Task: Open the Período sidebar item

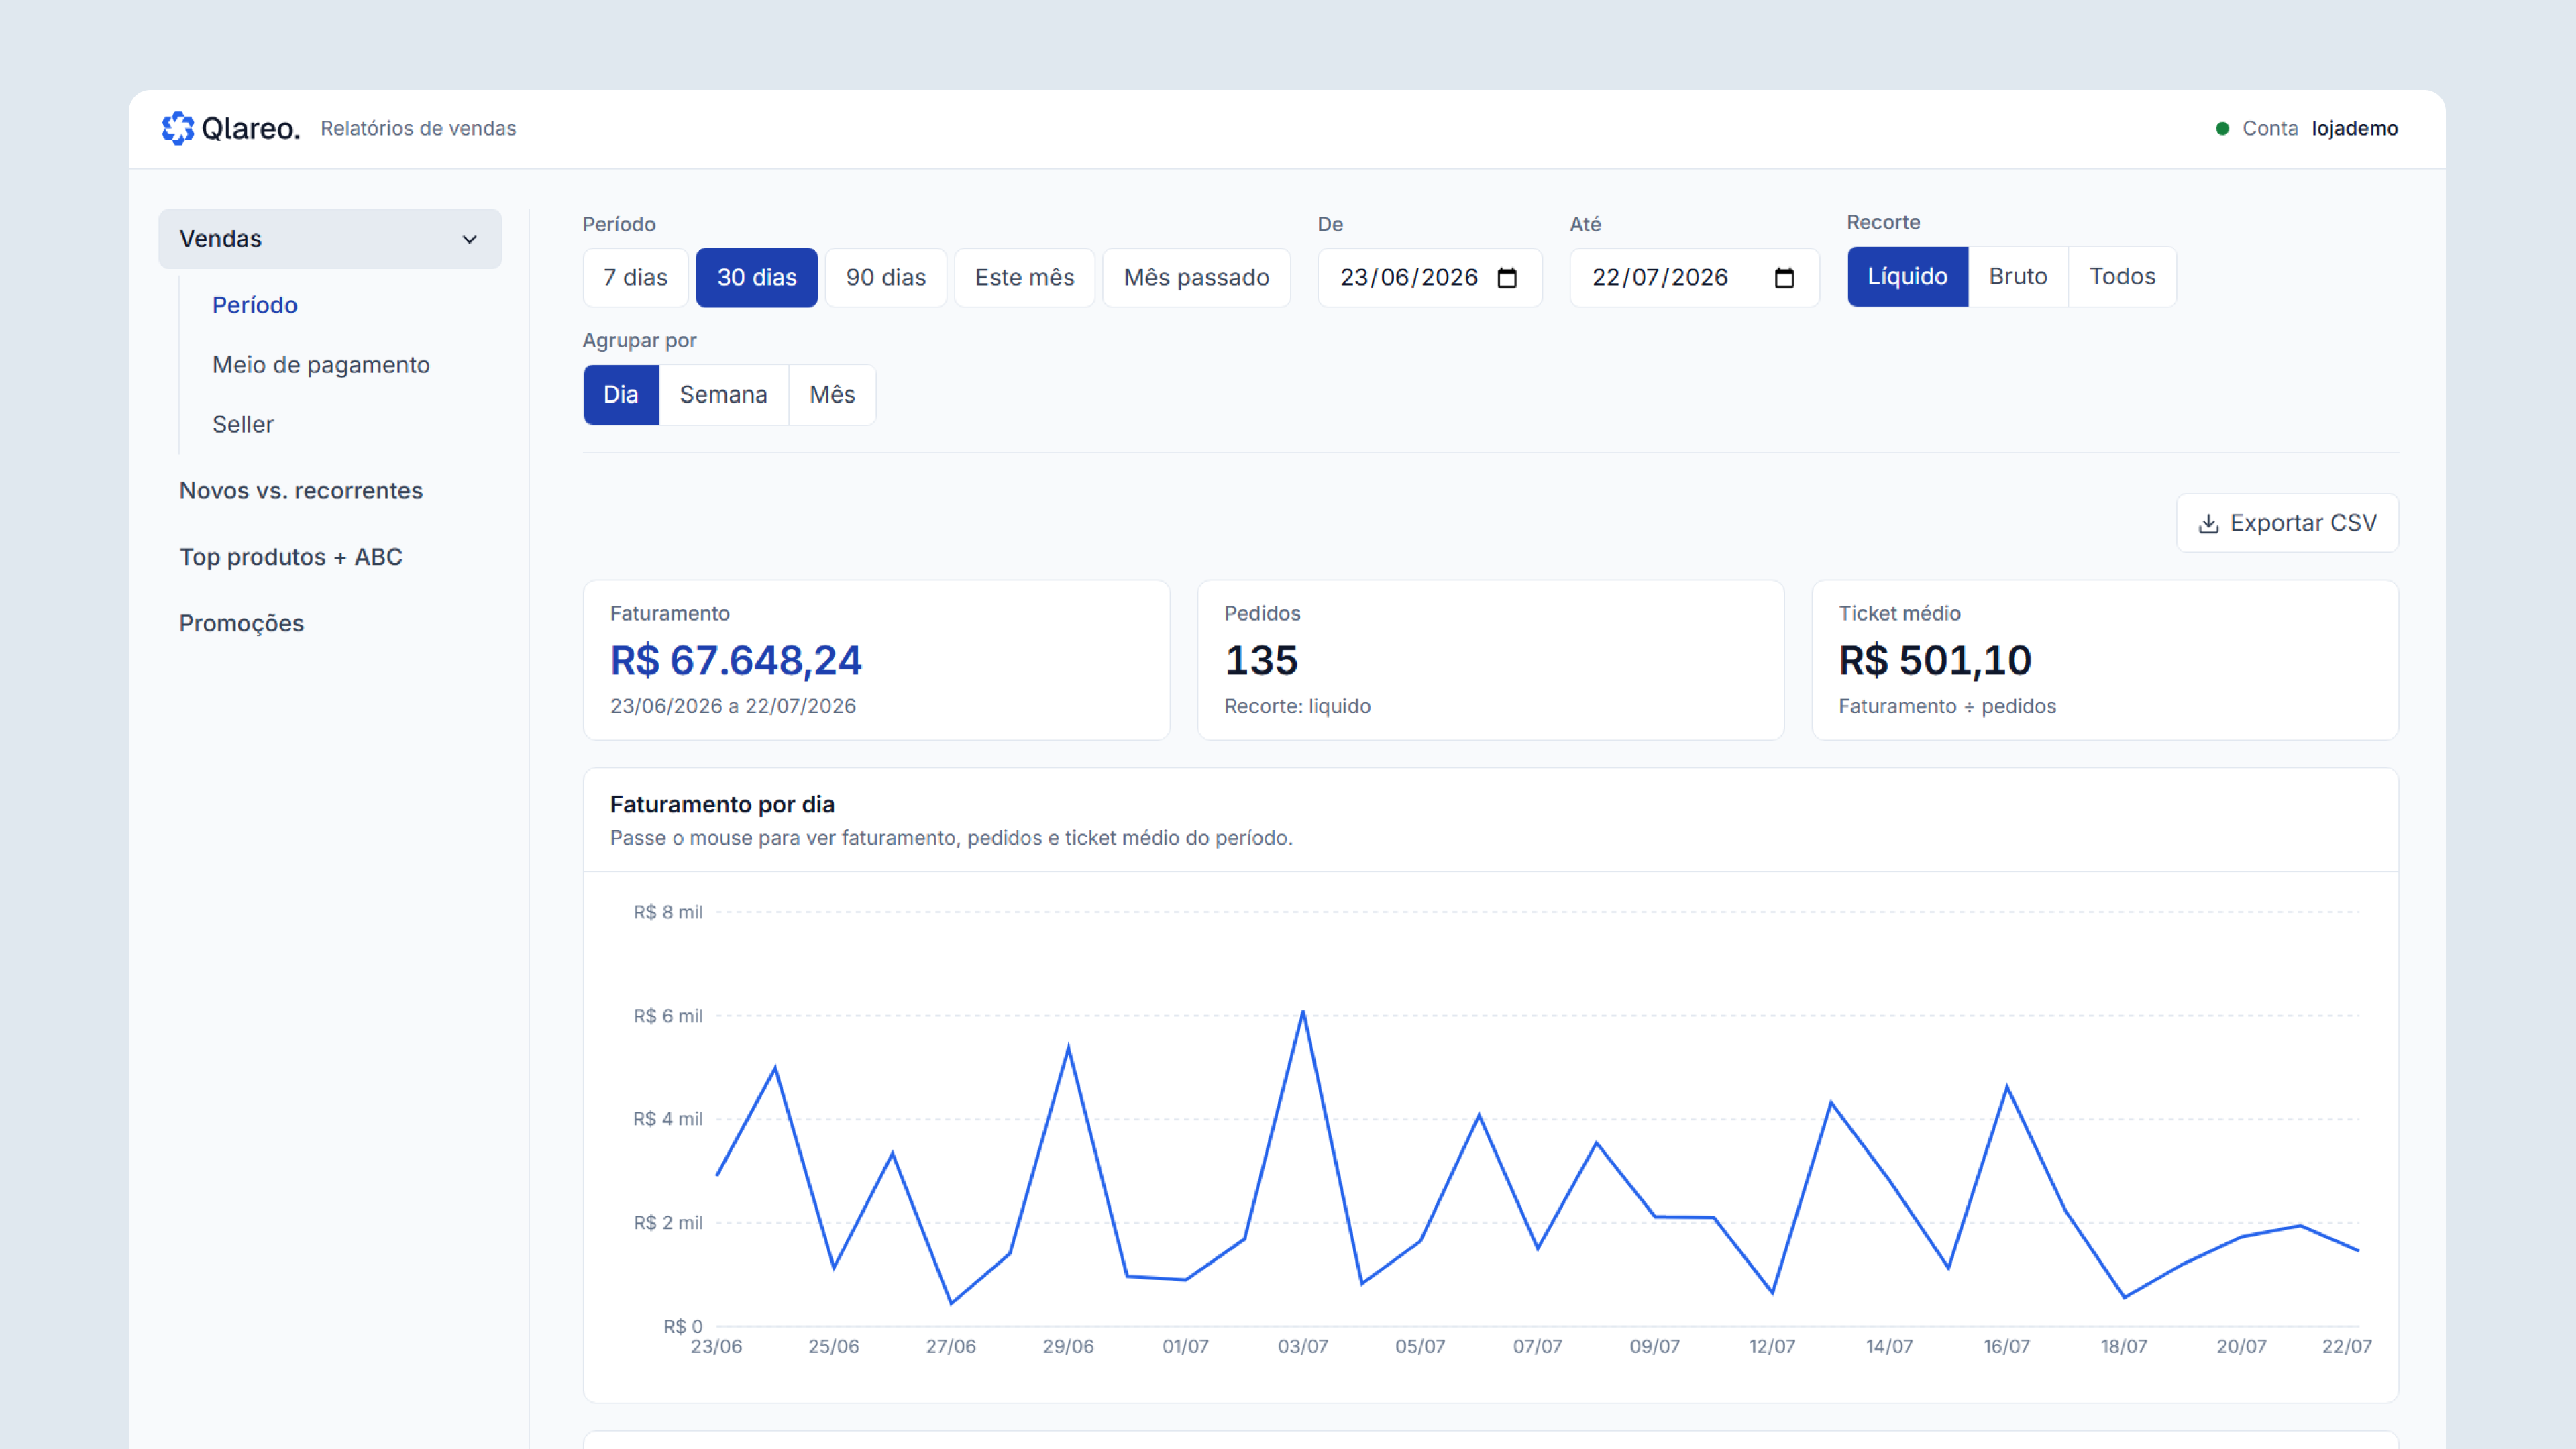Action: 255,305
